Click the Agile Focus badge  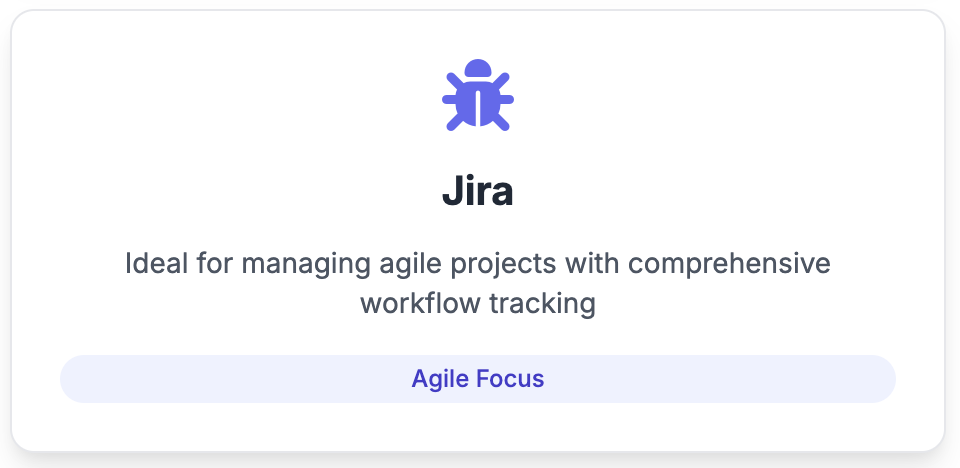[x=478, y=379]
